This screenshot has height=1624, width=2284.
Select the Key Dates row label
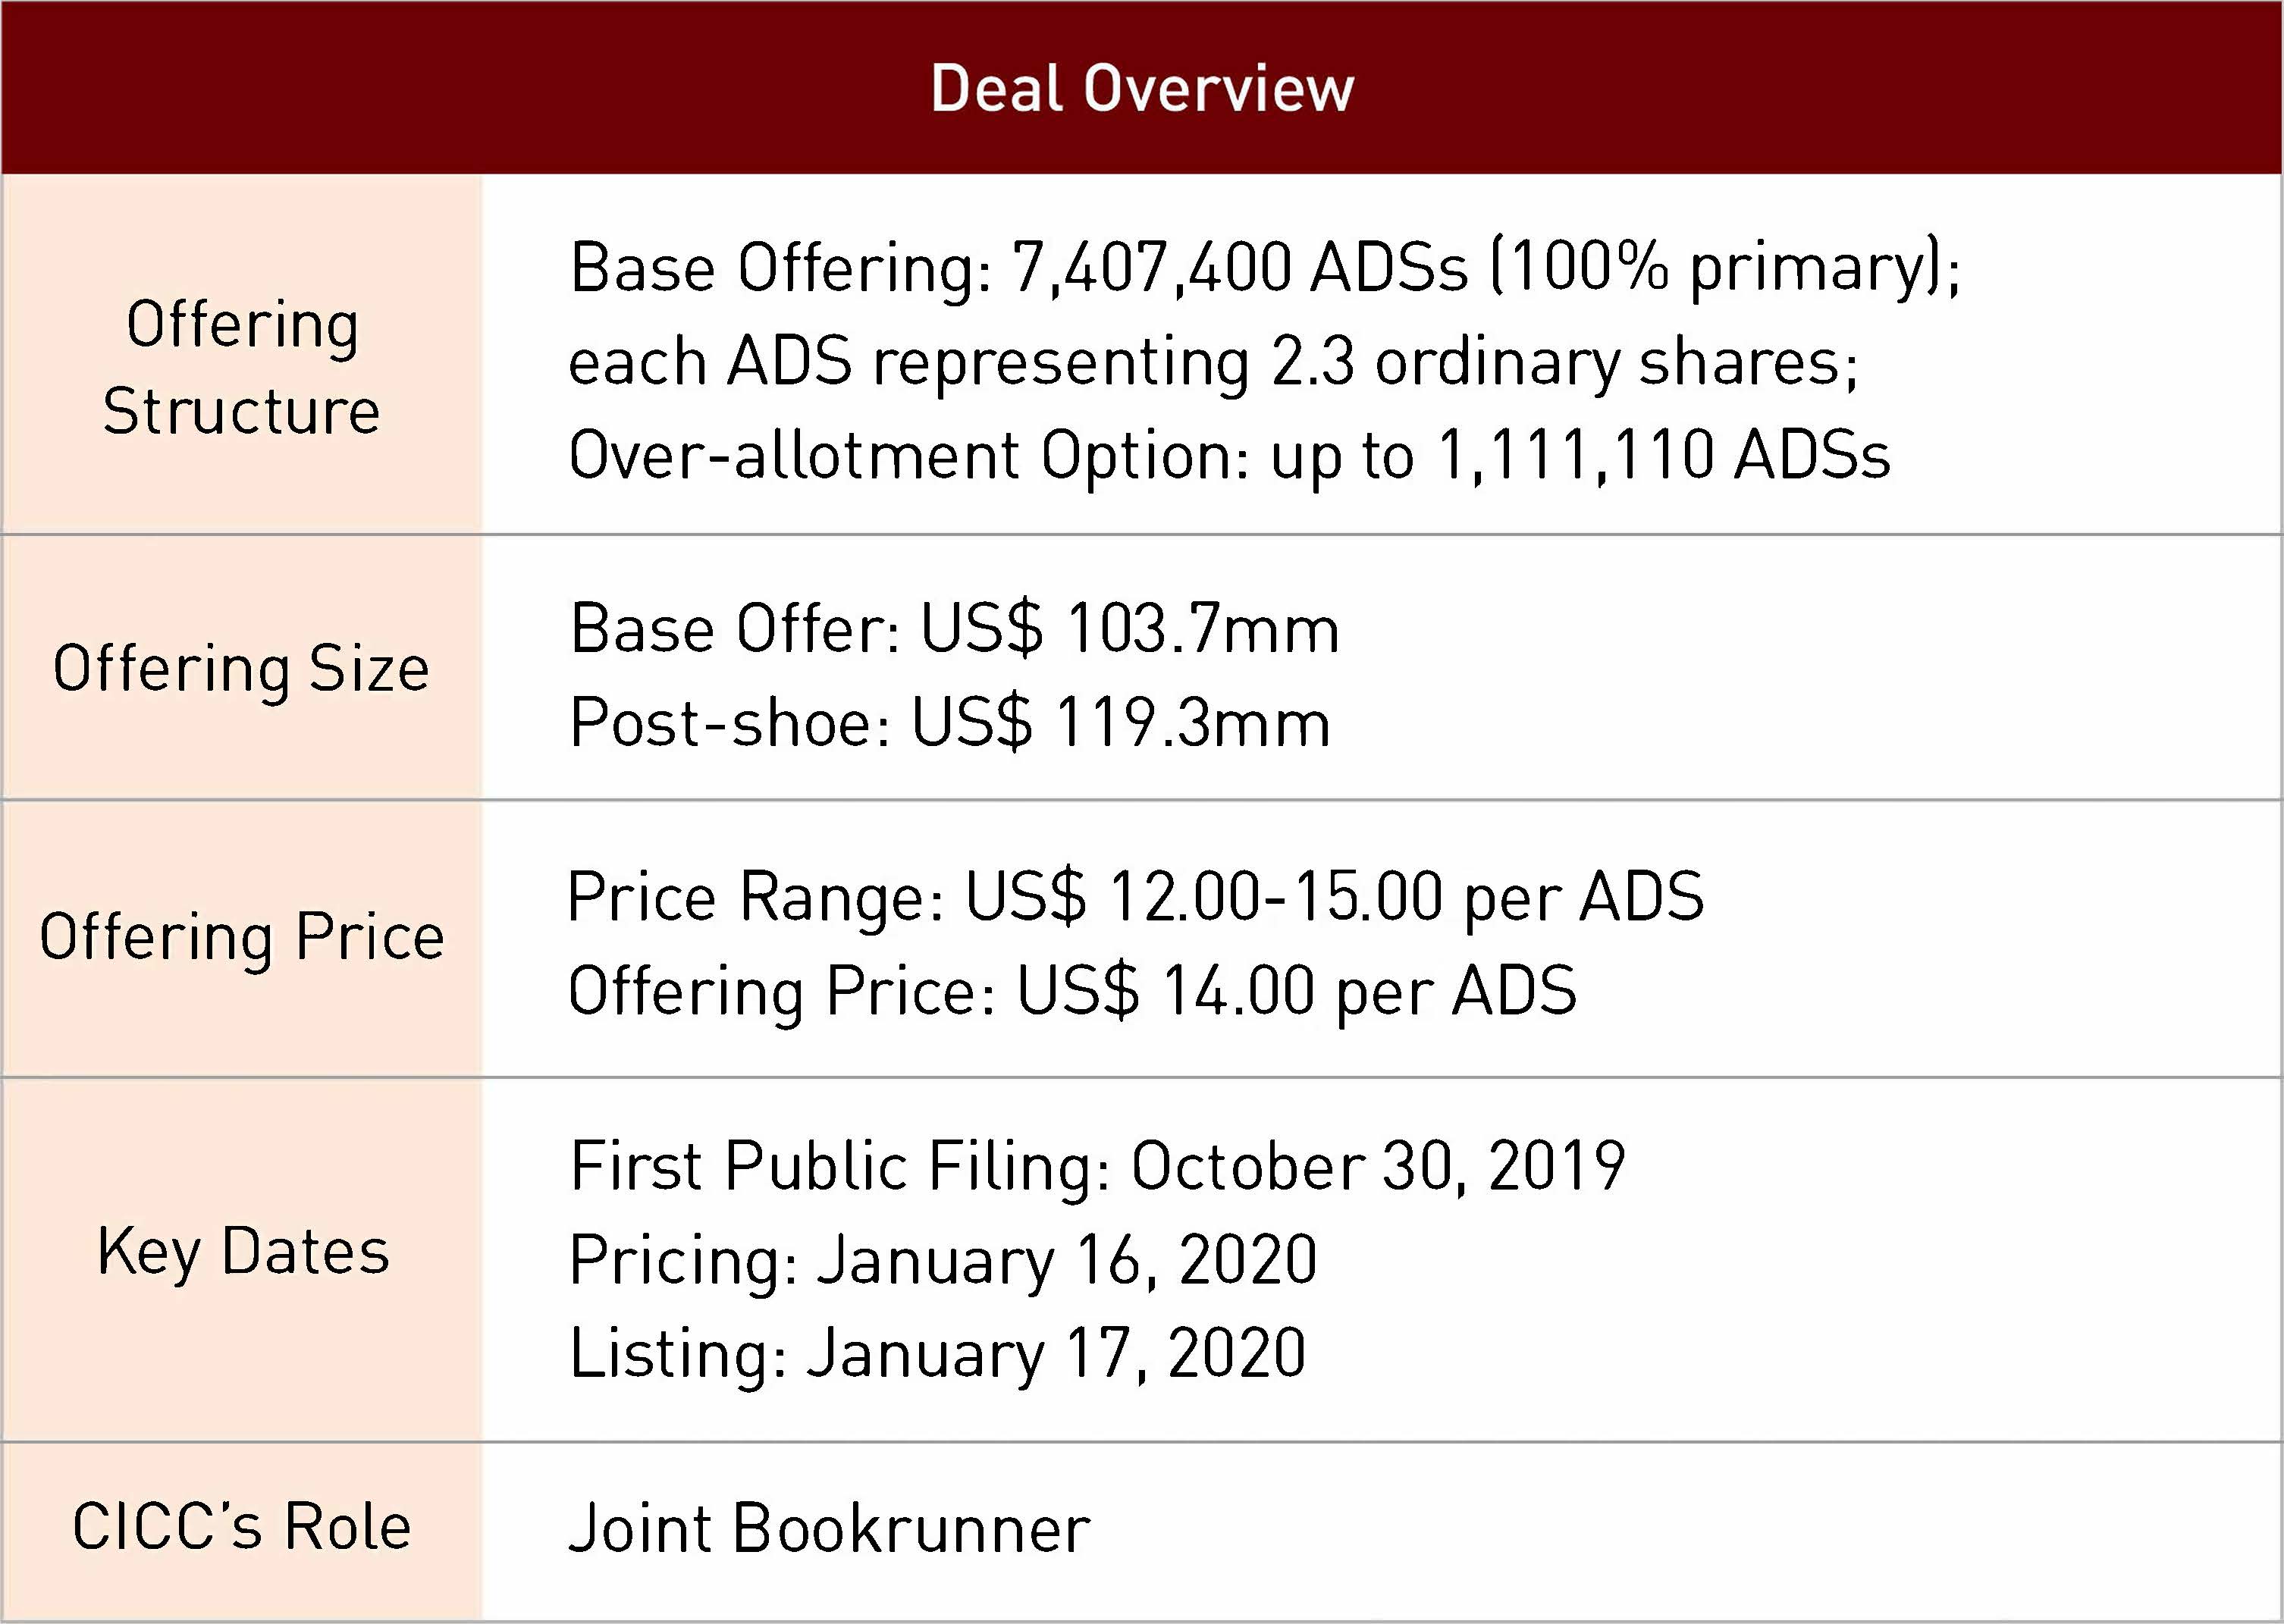point(243,1251)
